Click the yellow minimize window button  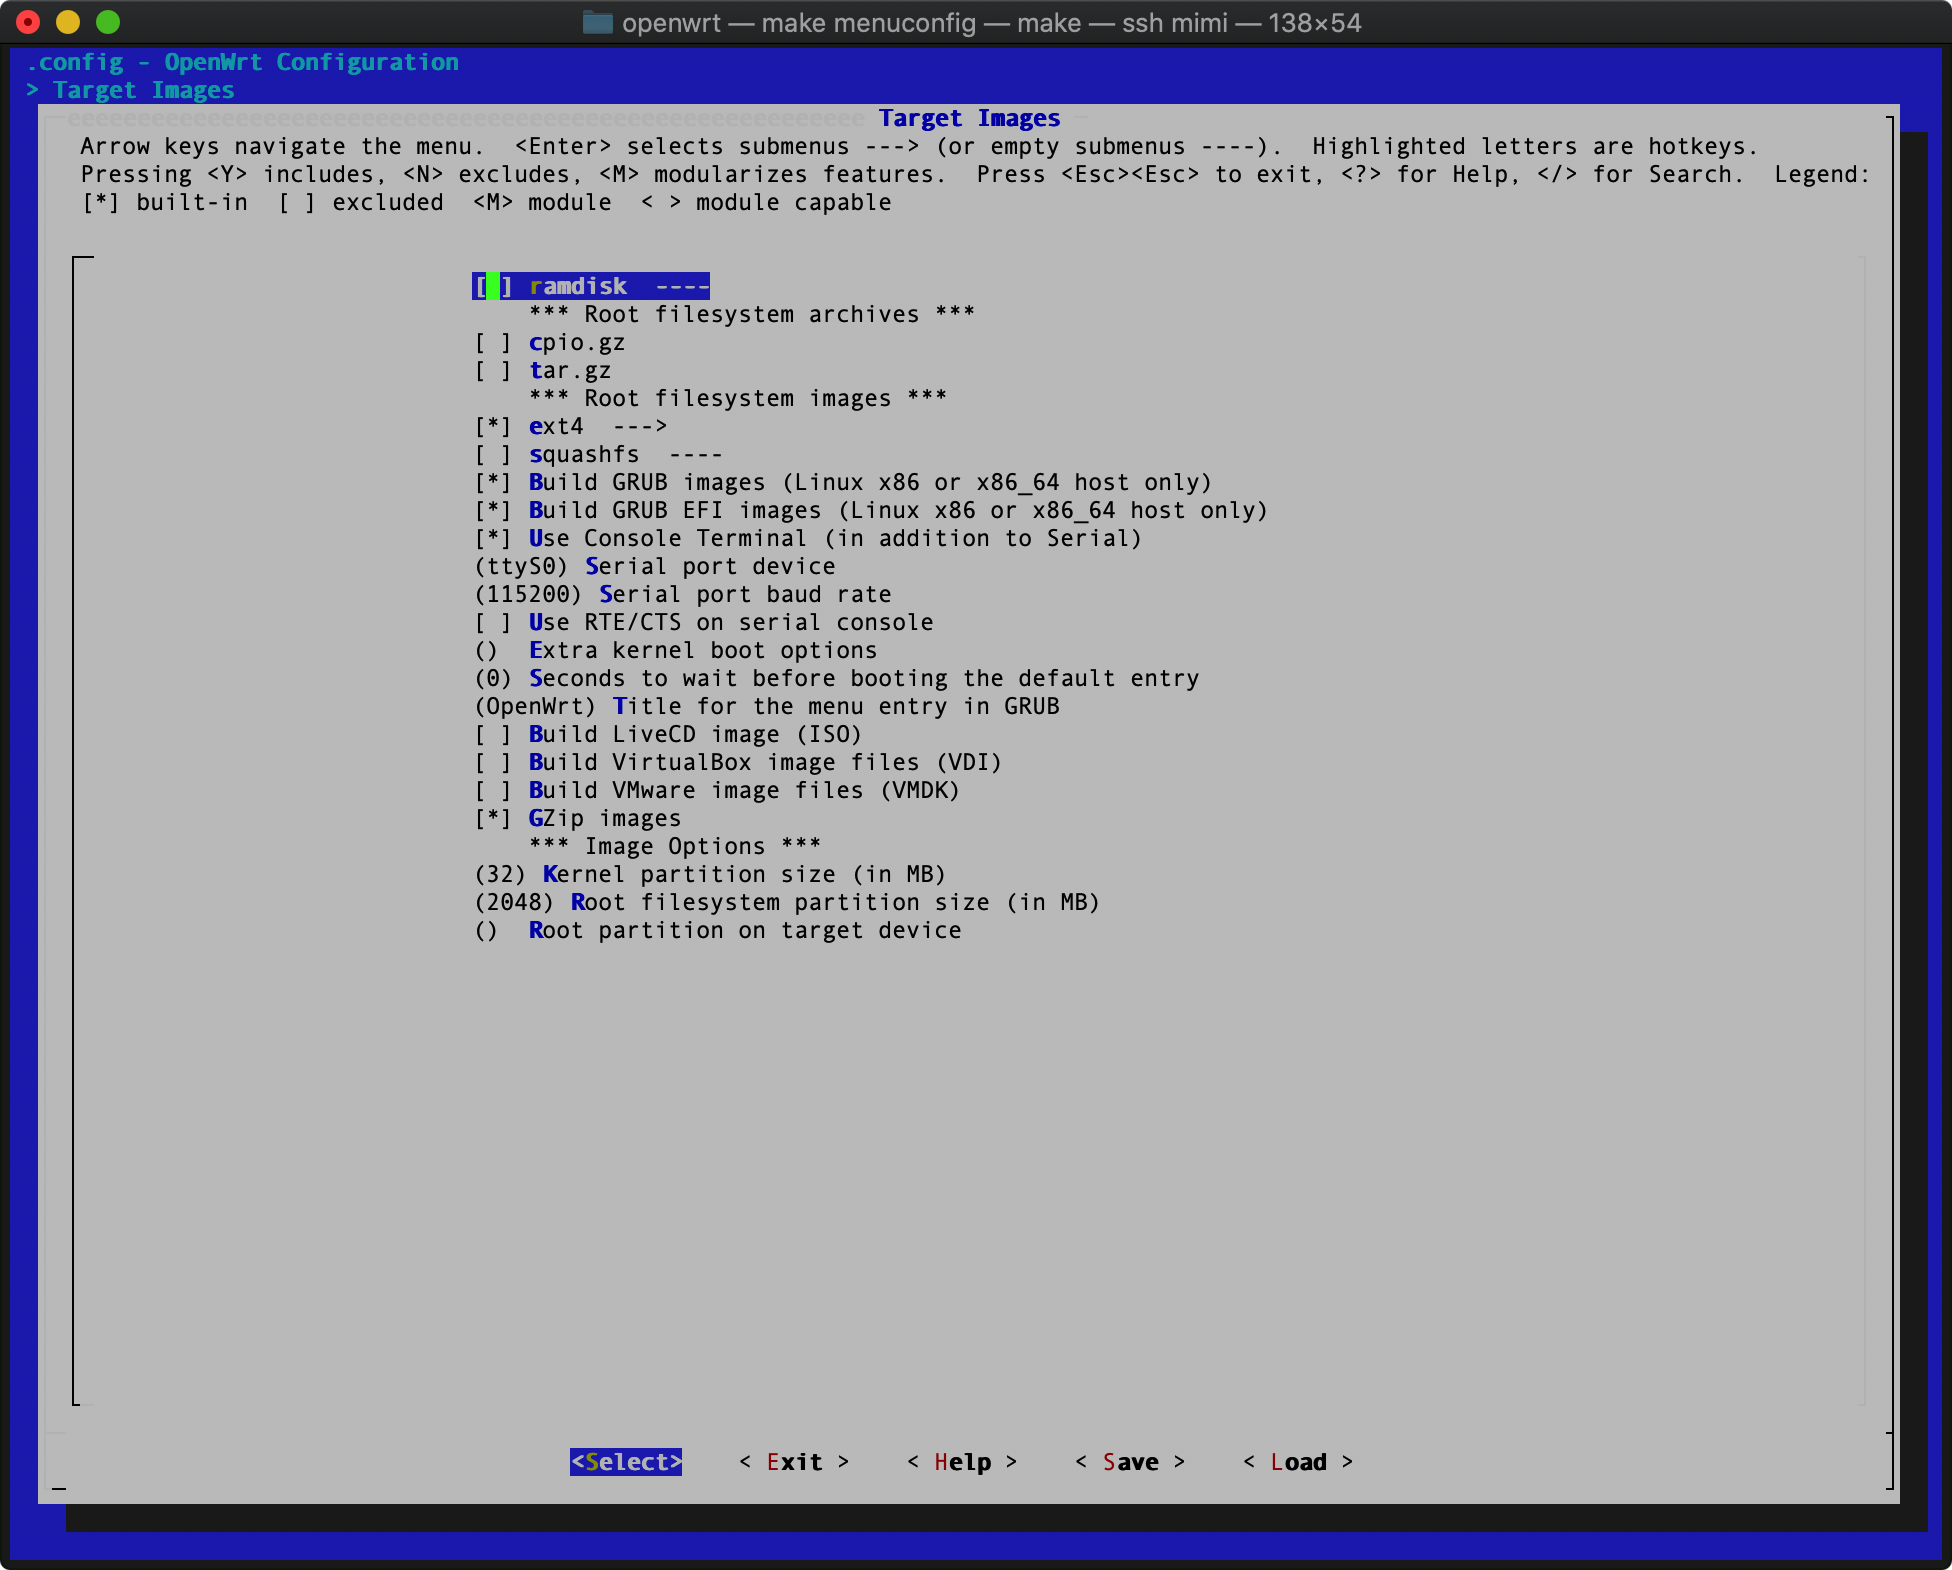click(68, 22)
